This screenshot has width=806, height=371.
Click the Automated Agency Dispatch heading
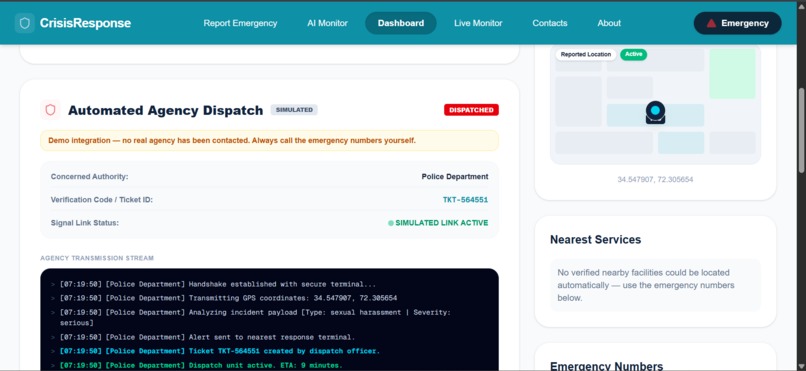[x=166, y=110]
